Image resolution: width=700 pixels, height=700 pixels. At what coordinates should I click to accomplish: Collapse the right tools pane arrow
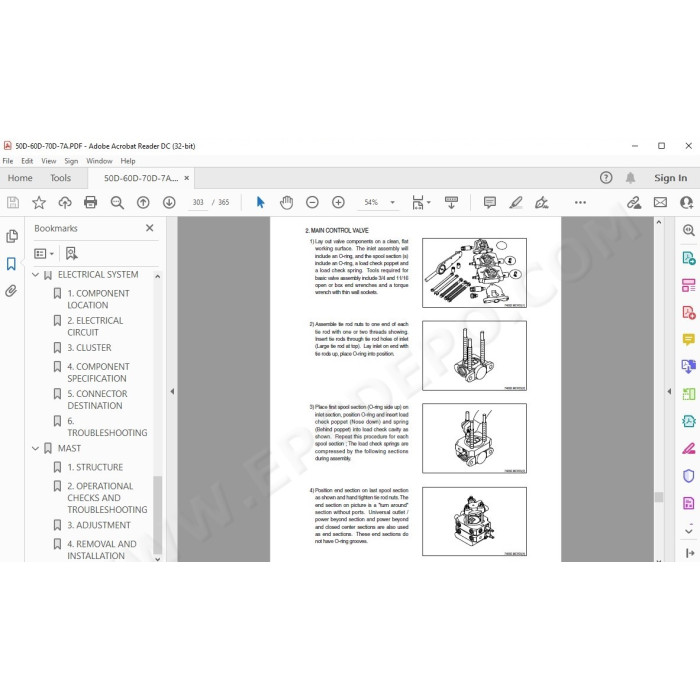coord(669,392)
